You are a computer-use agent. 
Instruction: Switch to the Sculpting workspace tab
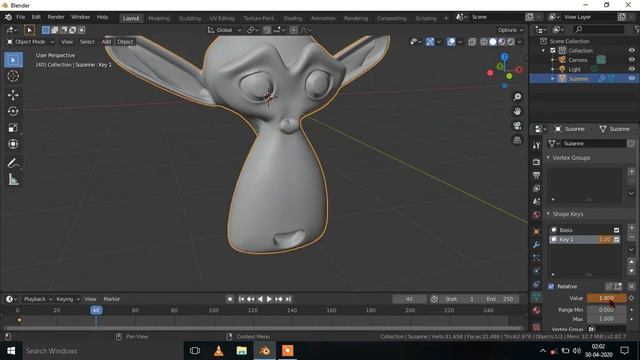(190, 18)
